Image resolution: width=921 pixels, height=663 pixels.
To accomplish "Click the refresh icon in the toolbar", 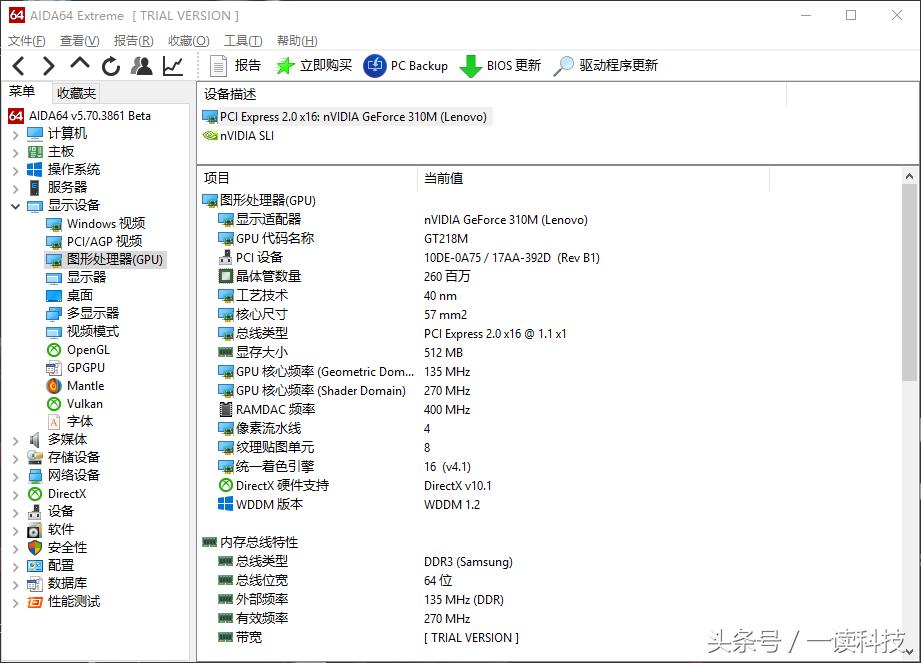I will coord(110,65).
